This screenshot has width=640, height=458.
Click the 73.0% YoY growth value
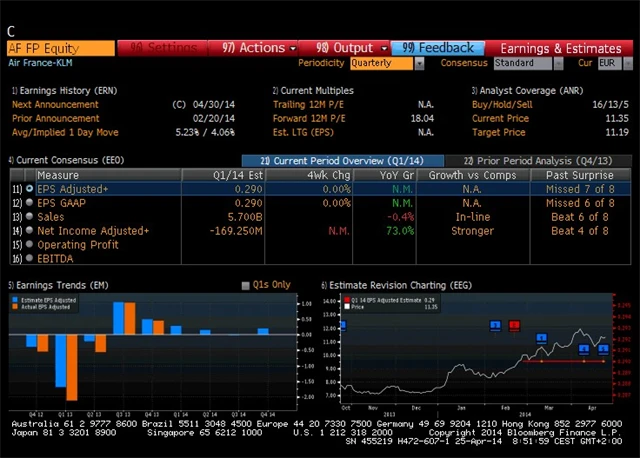400,231
